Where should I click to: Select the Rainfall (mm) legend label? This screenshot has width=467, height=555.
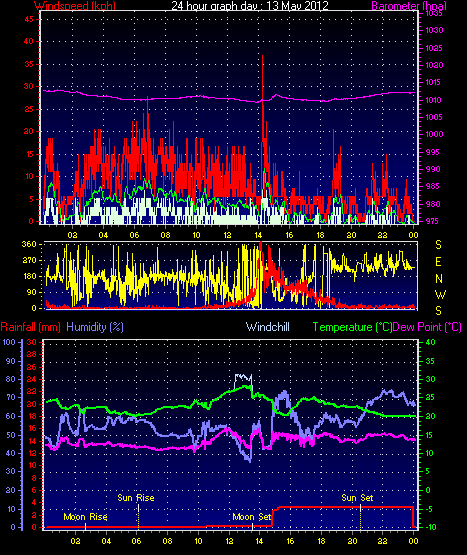pyautogui.click(x=30, y=327)
